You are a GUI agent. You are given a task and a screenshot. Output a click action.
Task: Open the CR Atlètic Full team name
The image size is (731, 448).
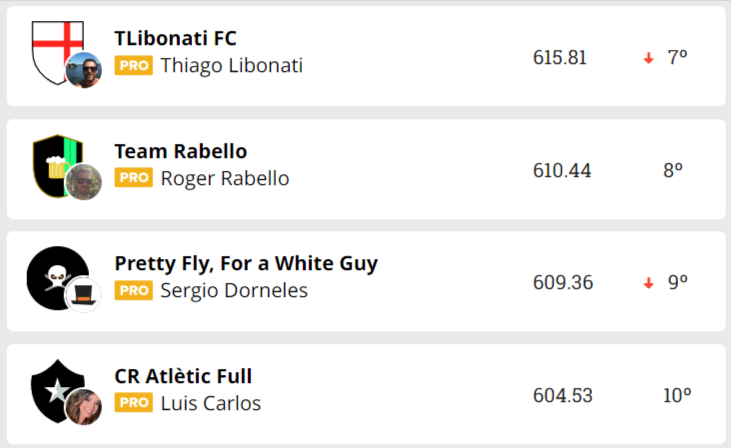tap(183, 376)
